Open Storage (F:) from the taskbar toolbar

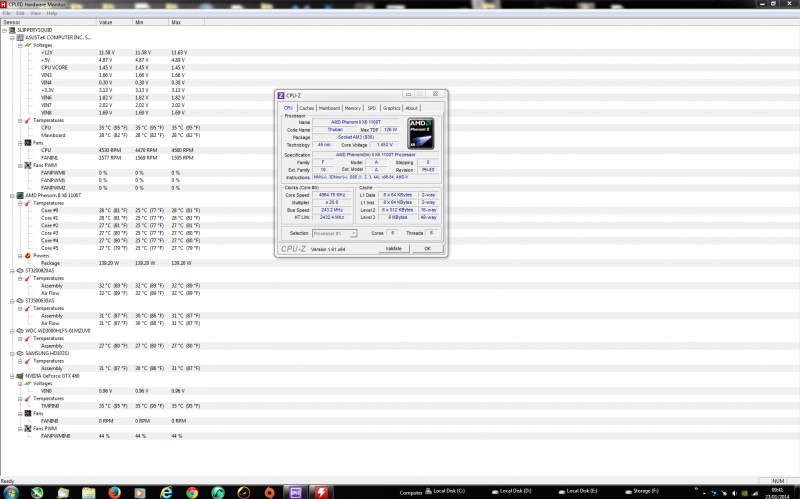[x=642, y=491]
